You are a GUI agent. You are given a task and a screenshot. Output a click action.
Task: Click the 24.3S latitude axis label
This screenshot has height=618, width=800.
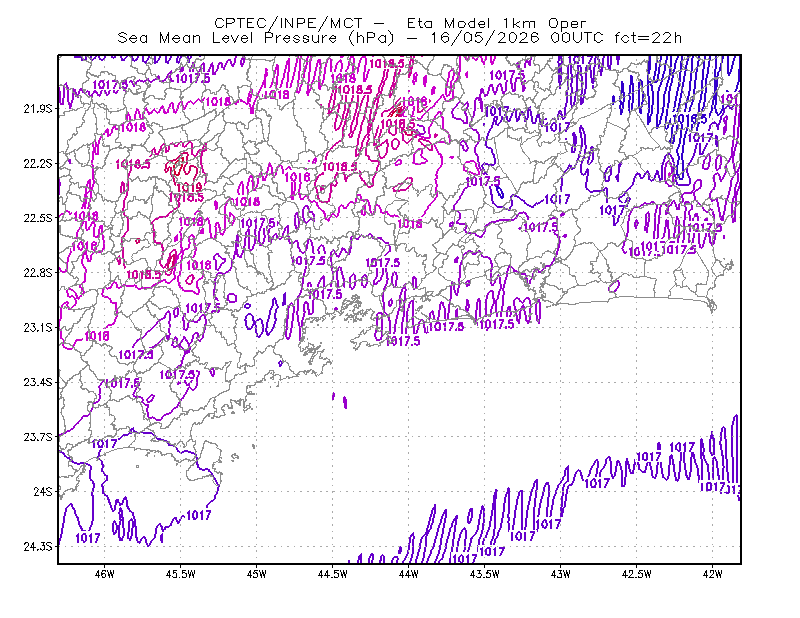click(x=38, y=547)
